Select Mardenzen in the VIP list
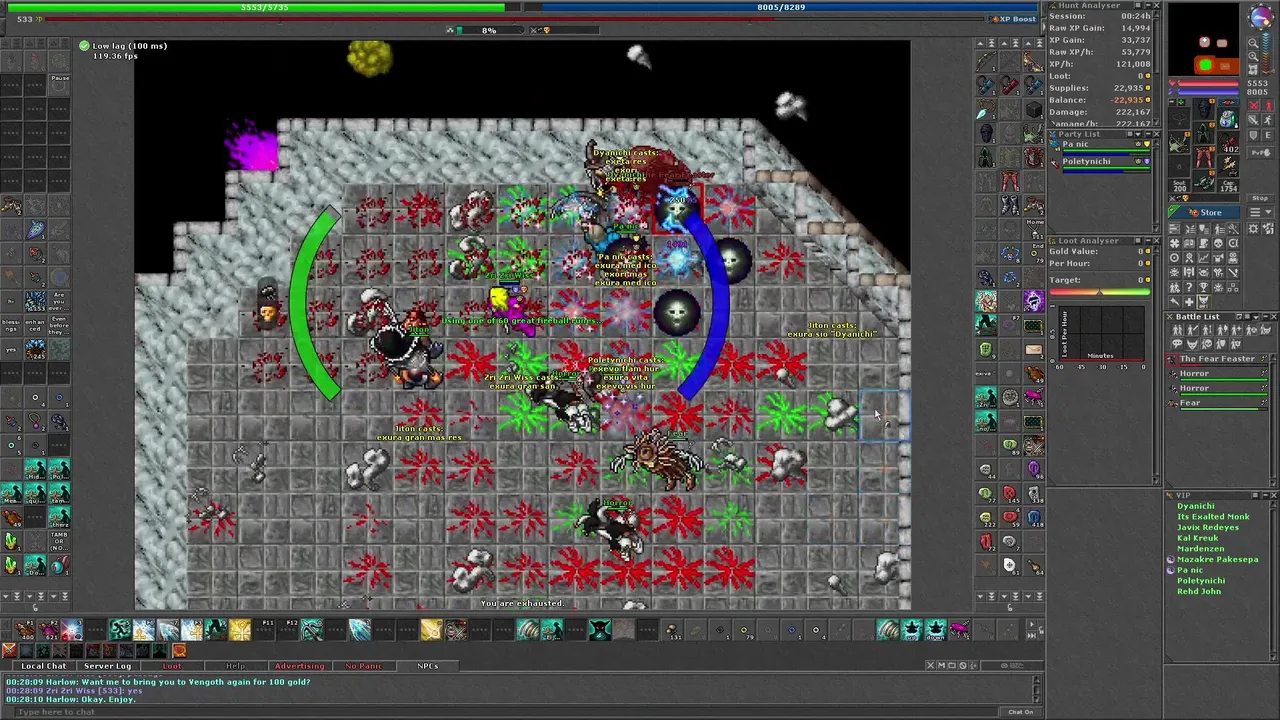This screenshot has height=720, width=1280. pyautogui.click(x=1200, y=549)
